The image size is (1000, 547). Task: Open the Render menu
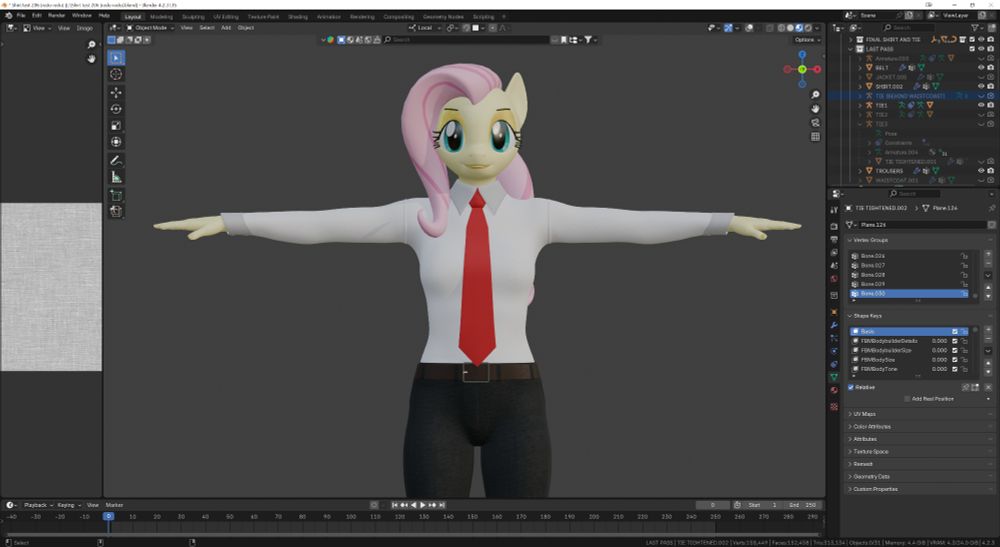point(57,15)
